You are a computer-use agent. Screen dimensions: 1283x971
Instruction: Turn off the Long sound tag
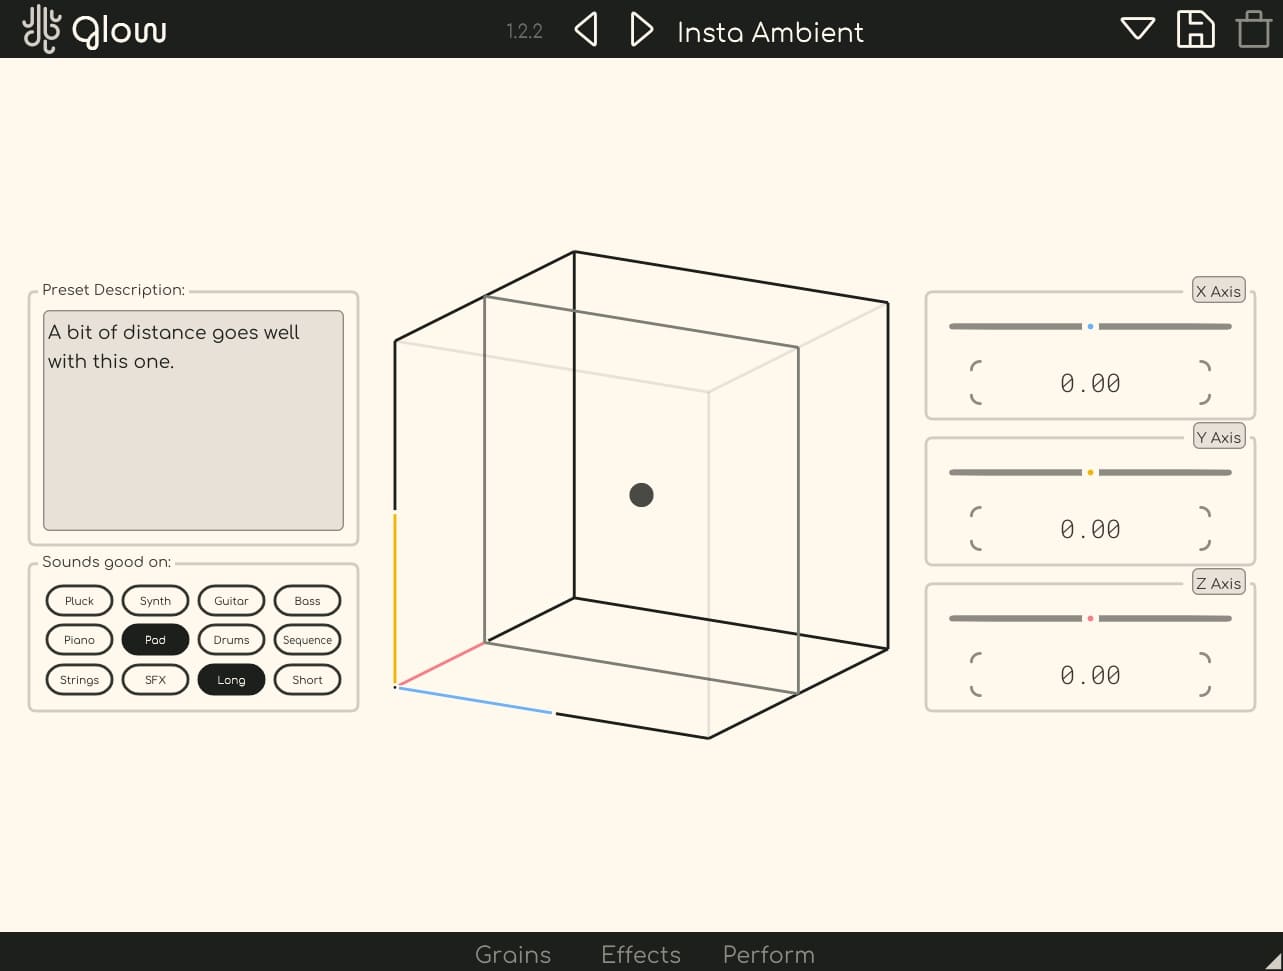click(x=231, y=679)
